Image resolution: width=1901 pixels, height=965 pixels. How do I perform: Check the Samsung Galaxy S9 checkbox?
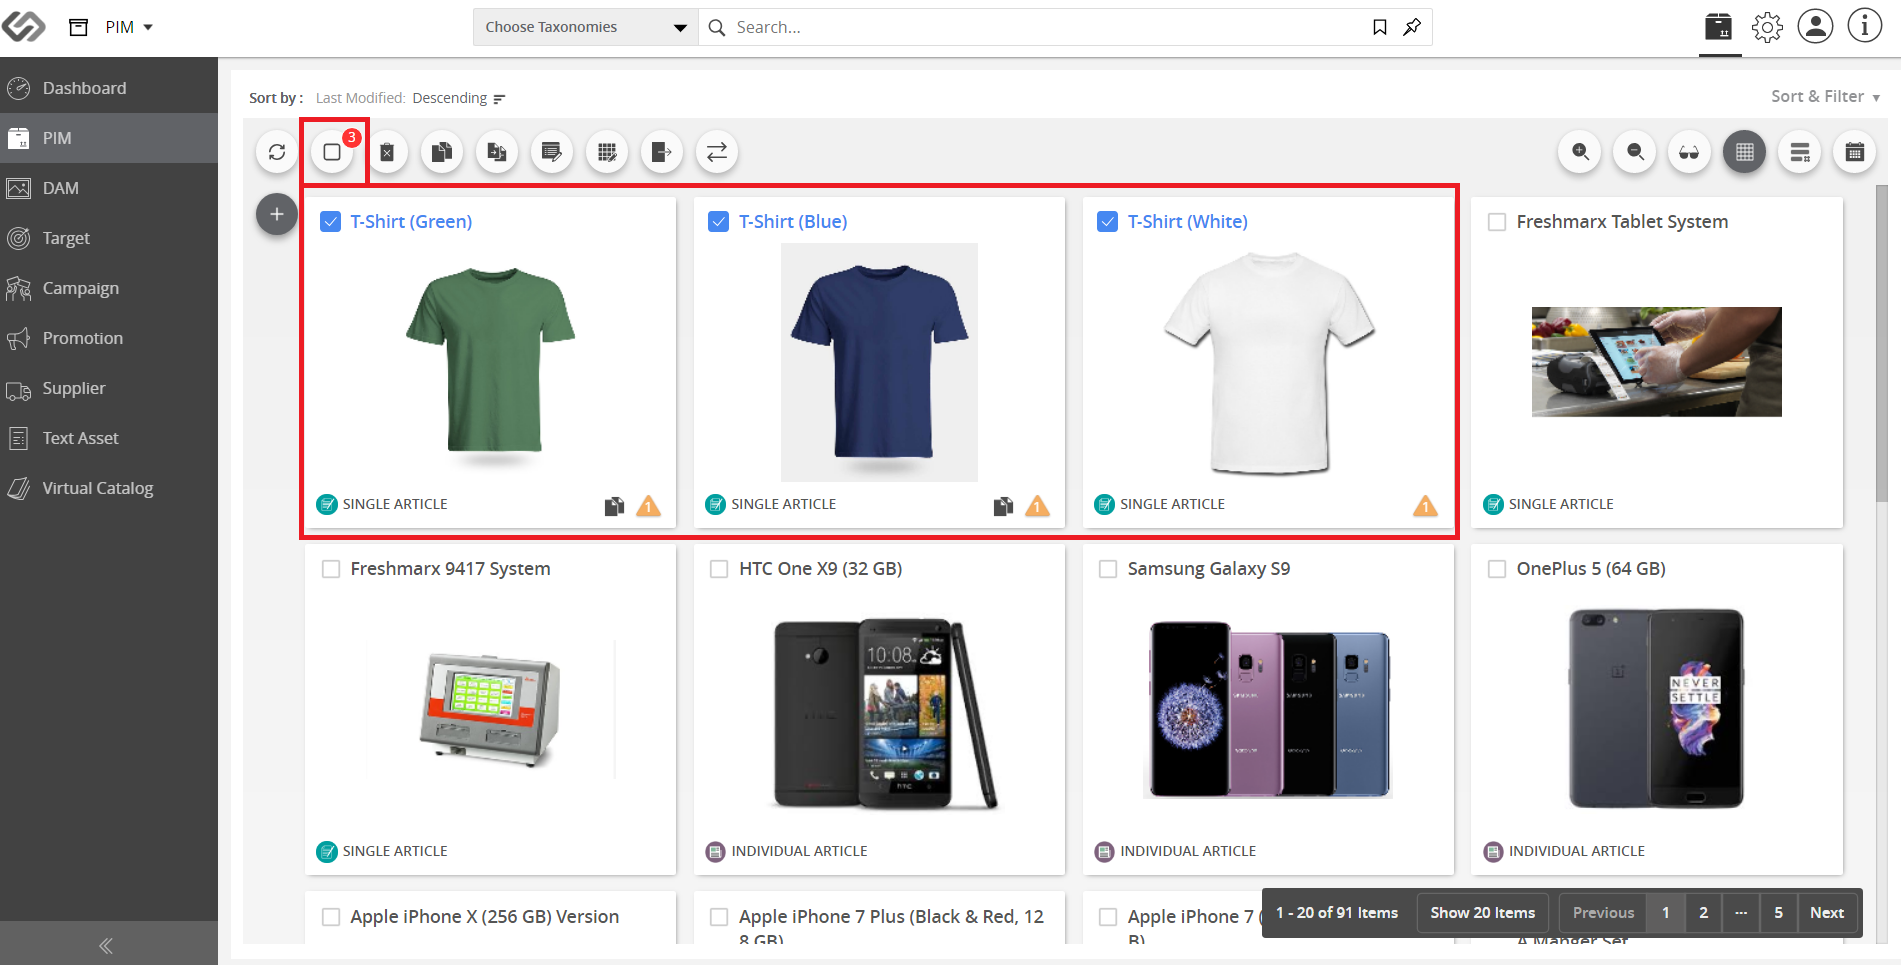[x=1108, y=569]
